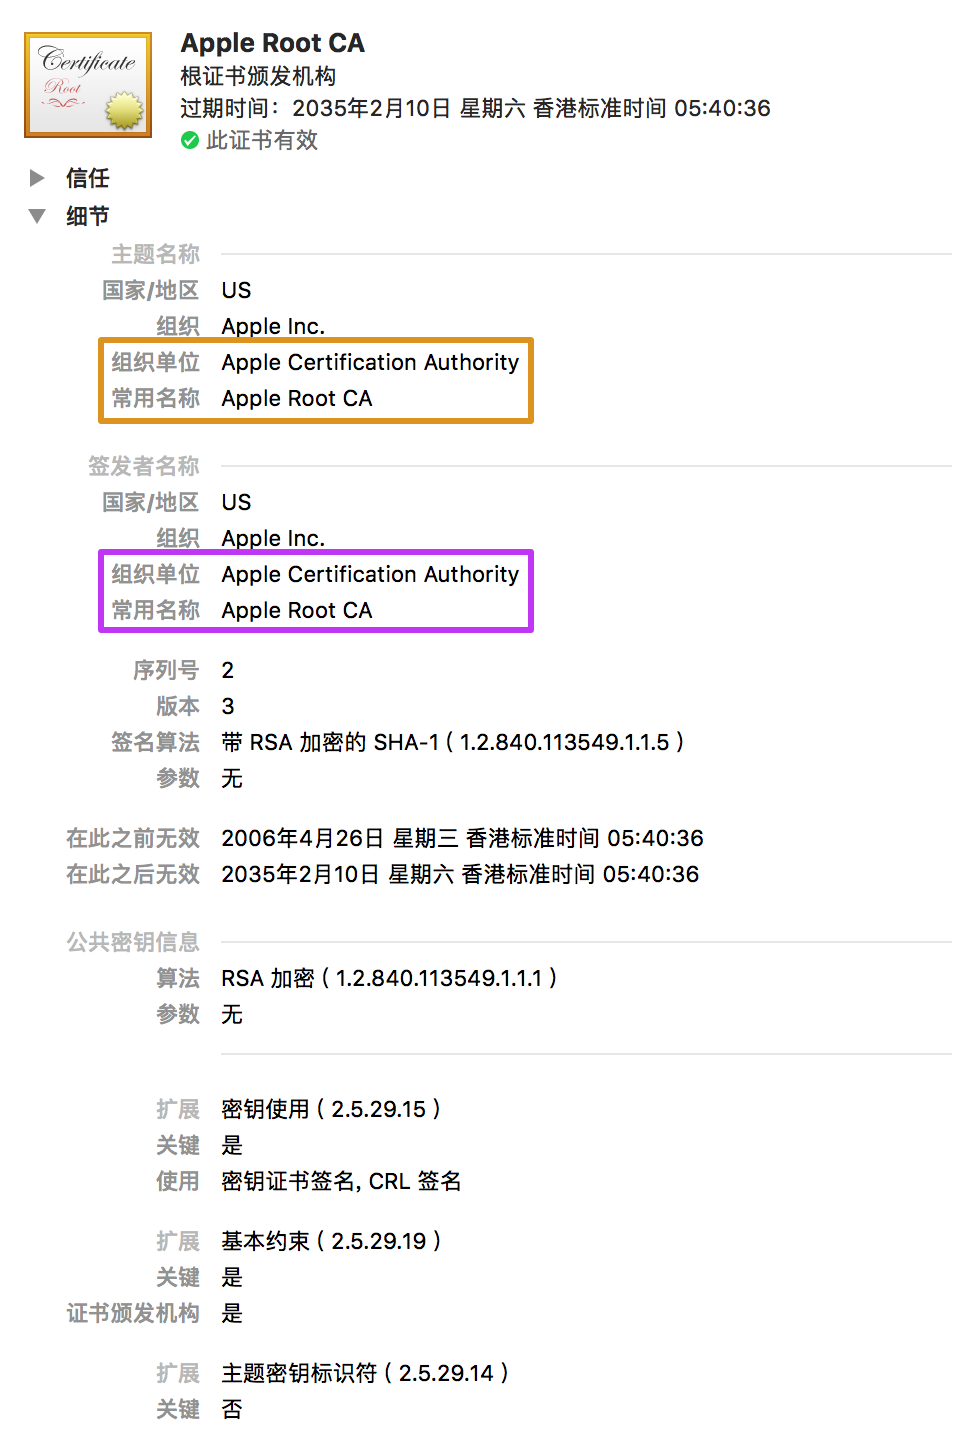Expand the 信任 disclosure triangle
This screenshot has height=1429, width=976.
[37, 178]
